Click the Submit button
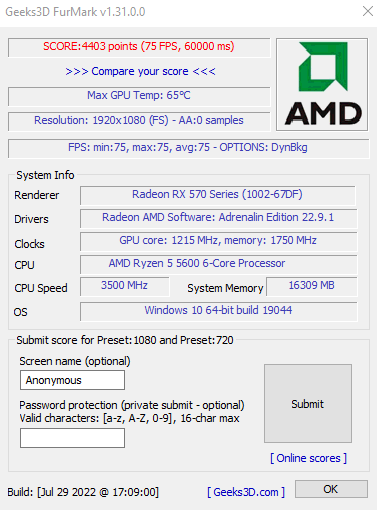The image size is (377, 510). [308, 404]
